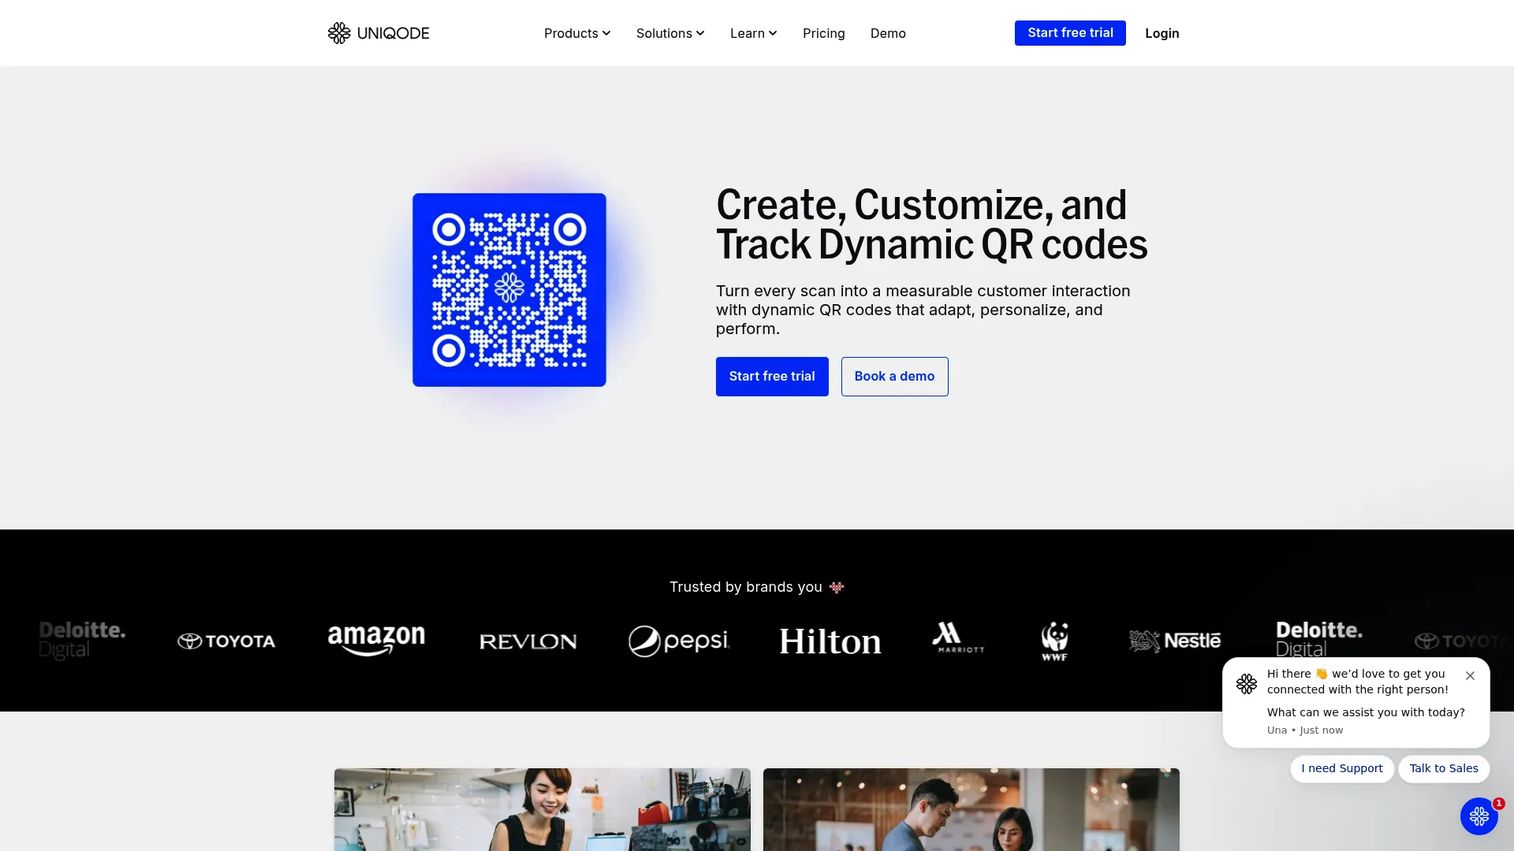
Task: Select the Talk to Sales chat option
Action: [x=1444, y=768]
